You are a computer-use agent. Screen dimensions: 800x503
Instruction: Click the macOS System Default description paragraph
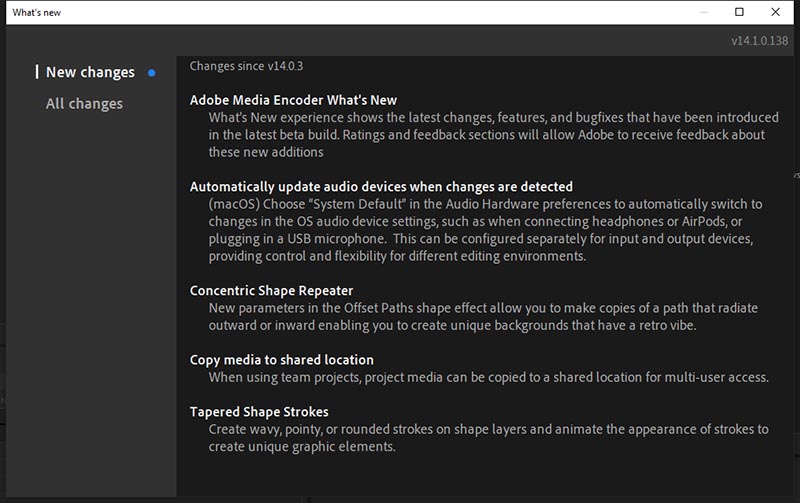tap(485, 230)
